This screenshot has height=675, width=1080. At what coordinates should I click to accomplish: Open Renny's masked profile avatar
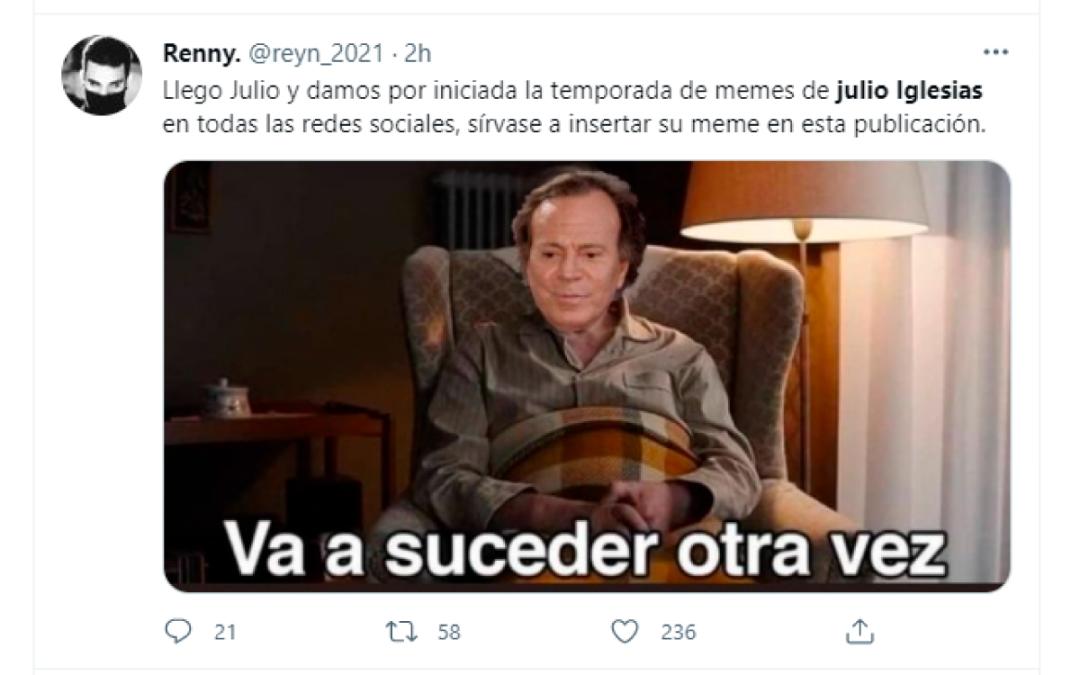(x=102, y=75)
